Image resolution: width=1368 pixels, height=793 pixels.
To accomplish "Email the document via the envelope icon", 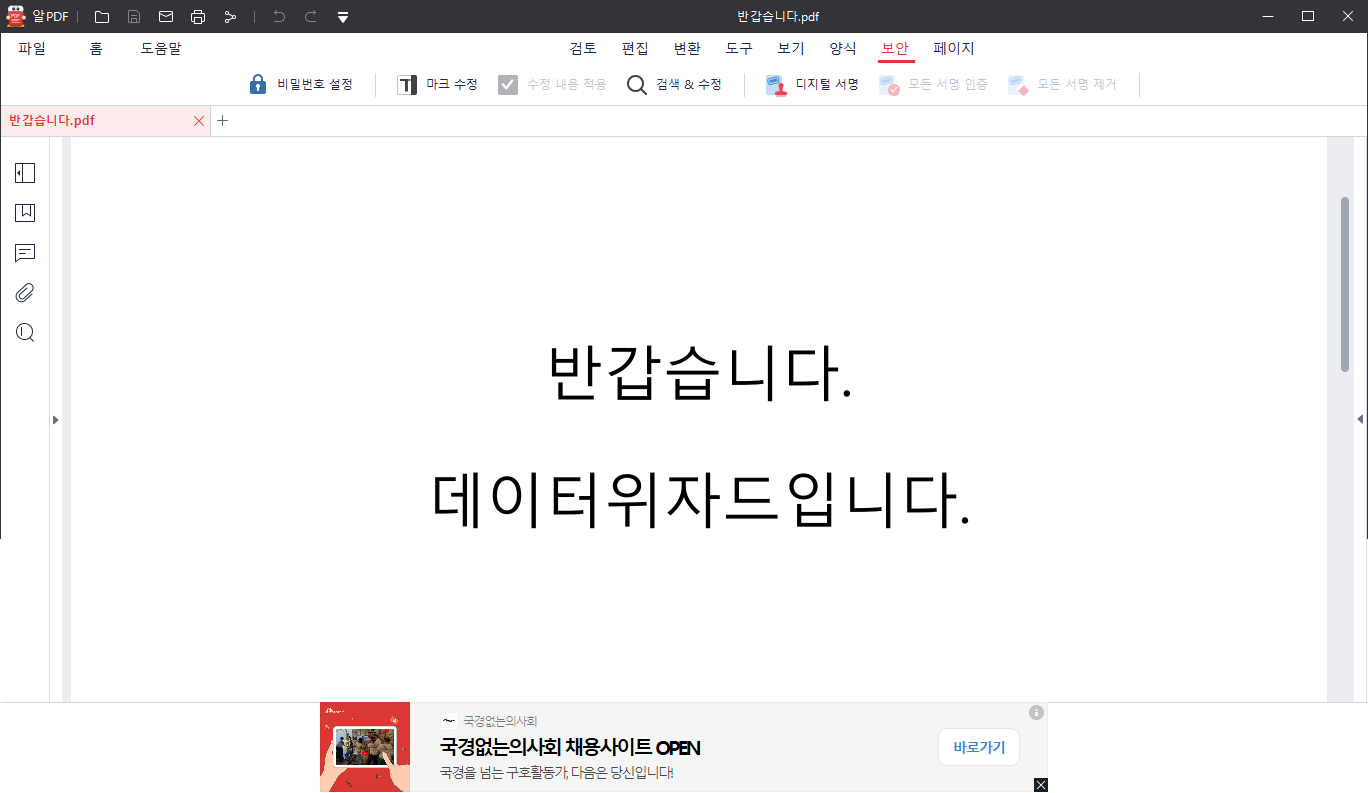I will coord(166,16).
